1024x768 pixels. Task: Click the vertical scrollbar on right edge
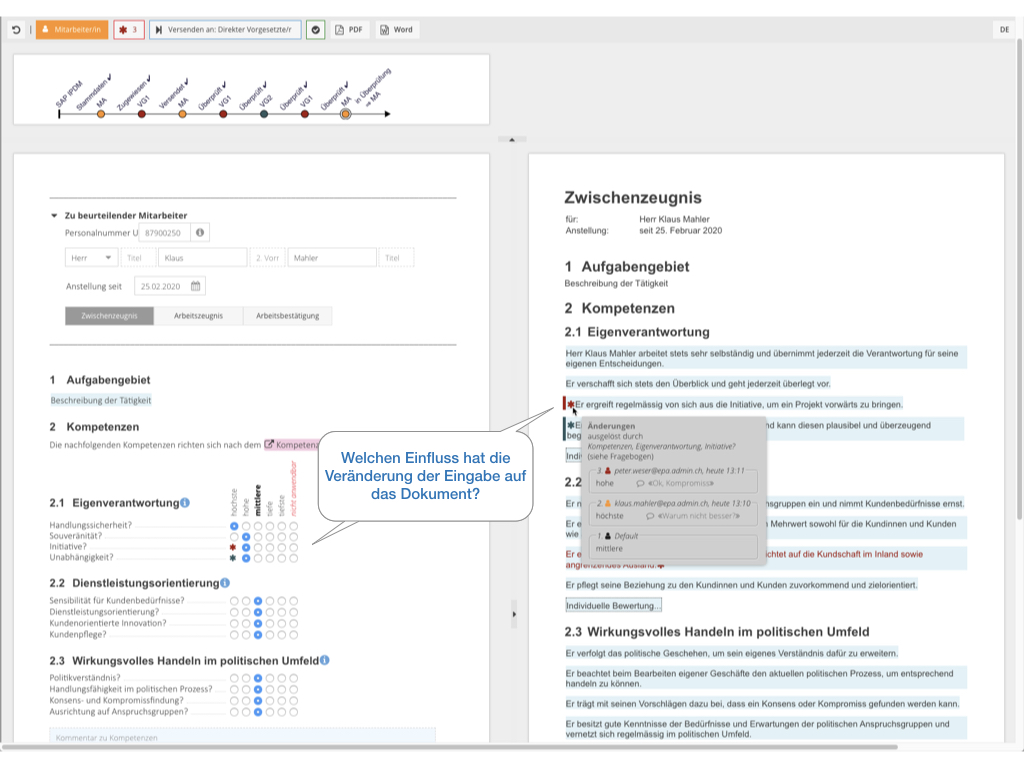1020,280
